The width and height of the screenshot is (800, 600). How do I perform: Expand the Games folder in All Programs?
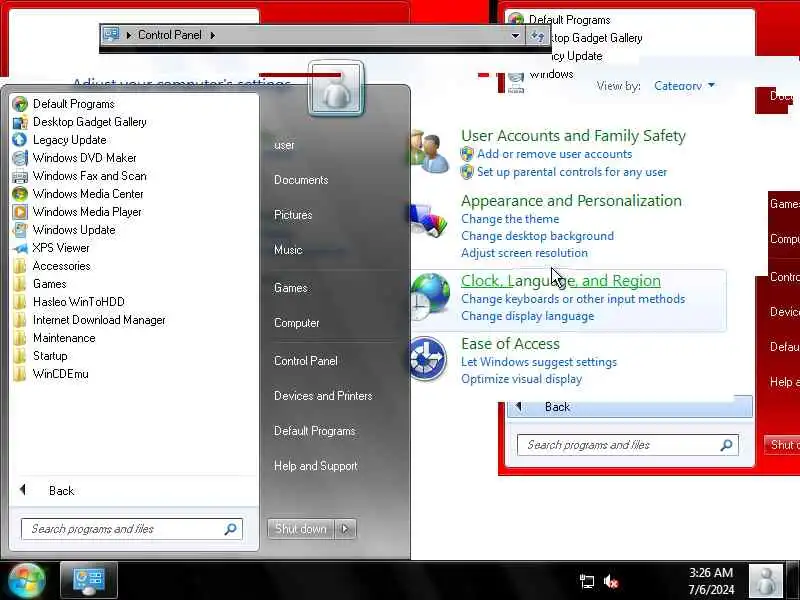click(x=49, y=284)
